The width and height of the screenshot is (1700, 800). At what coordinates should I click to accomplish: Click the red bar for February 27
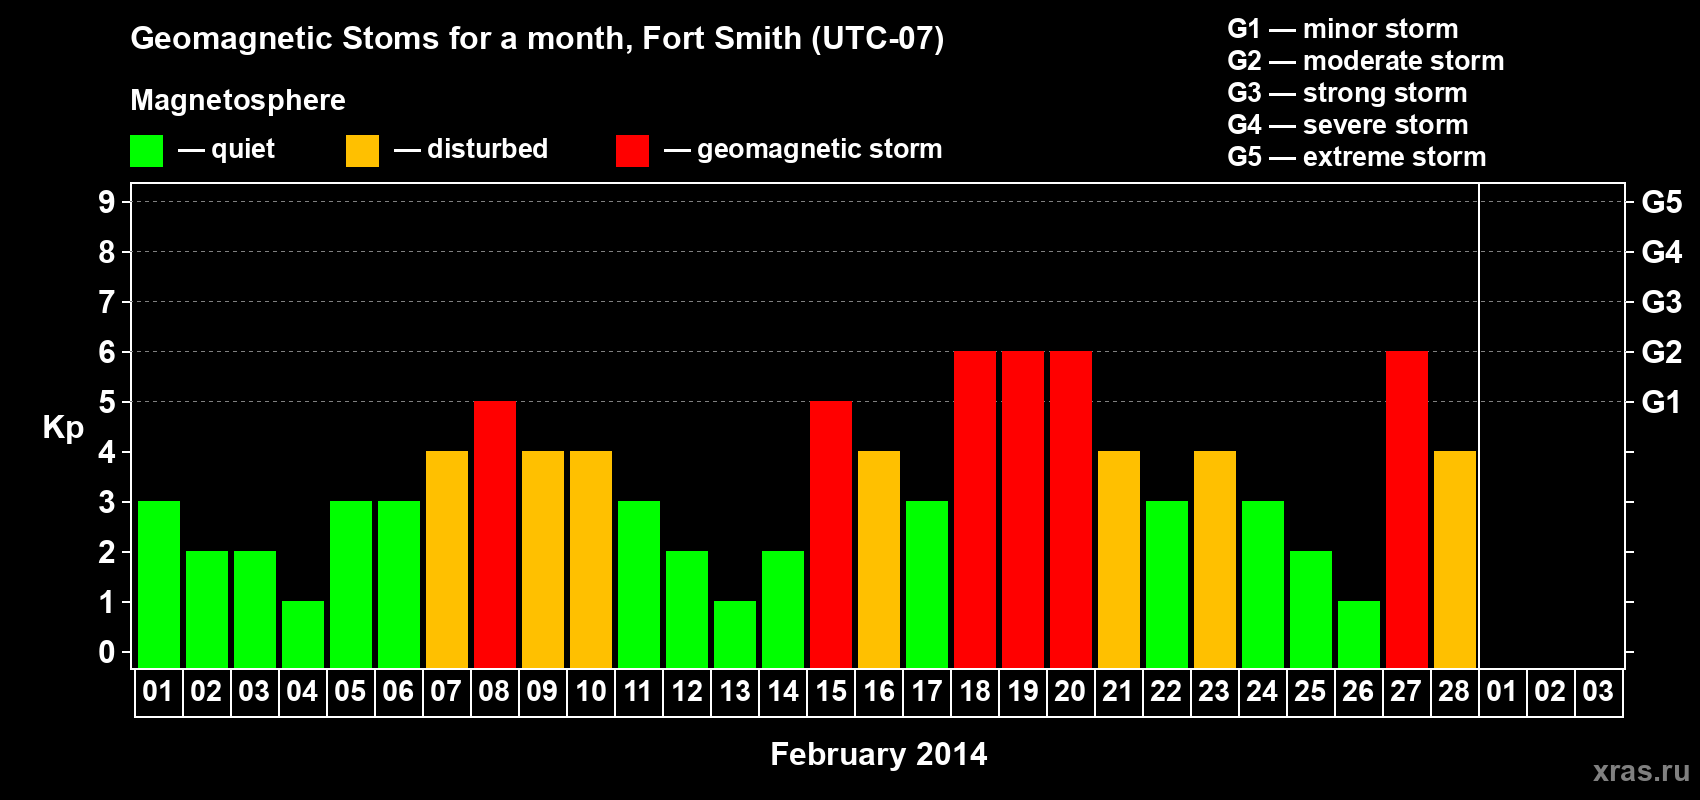tap(1407, 509)
